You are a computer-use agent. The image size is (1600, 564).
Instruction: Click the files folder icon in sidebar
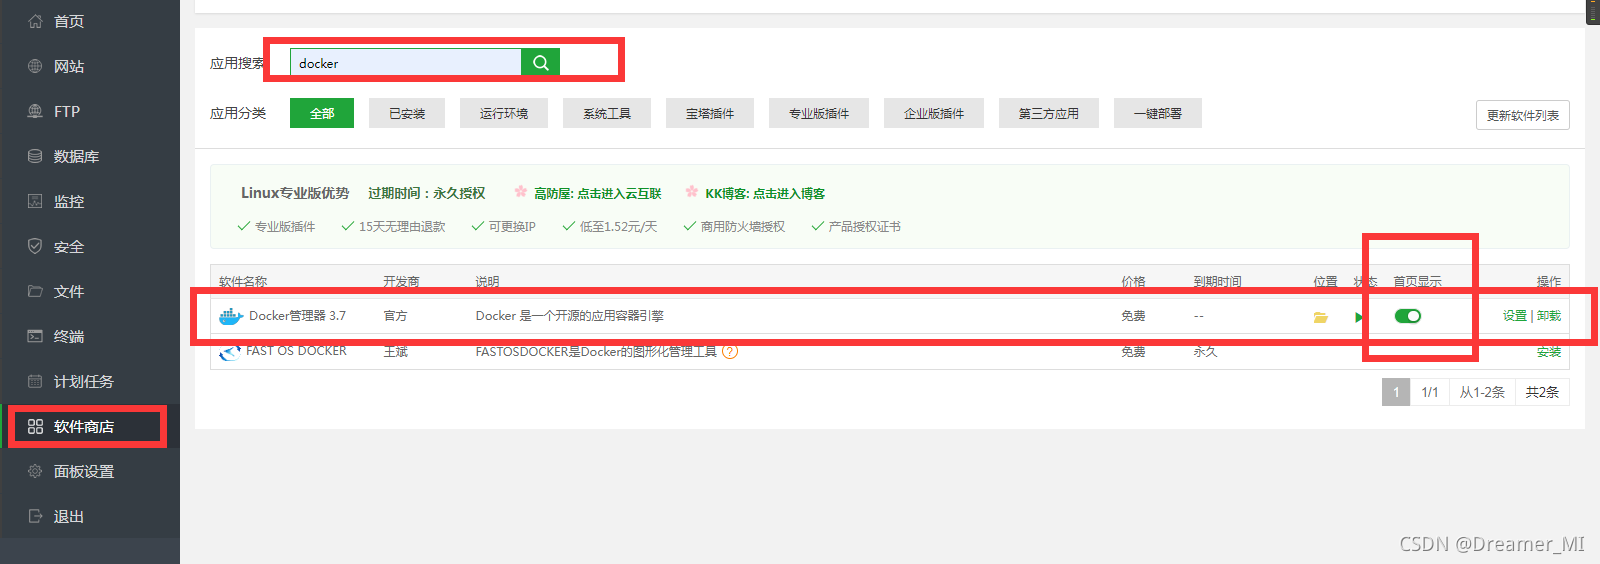coord(35,291)
